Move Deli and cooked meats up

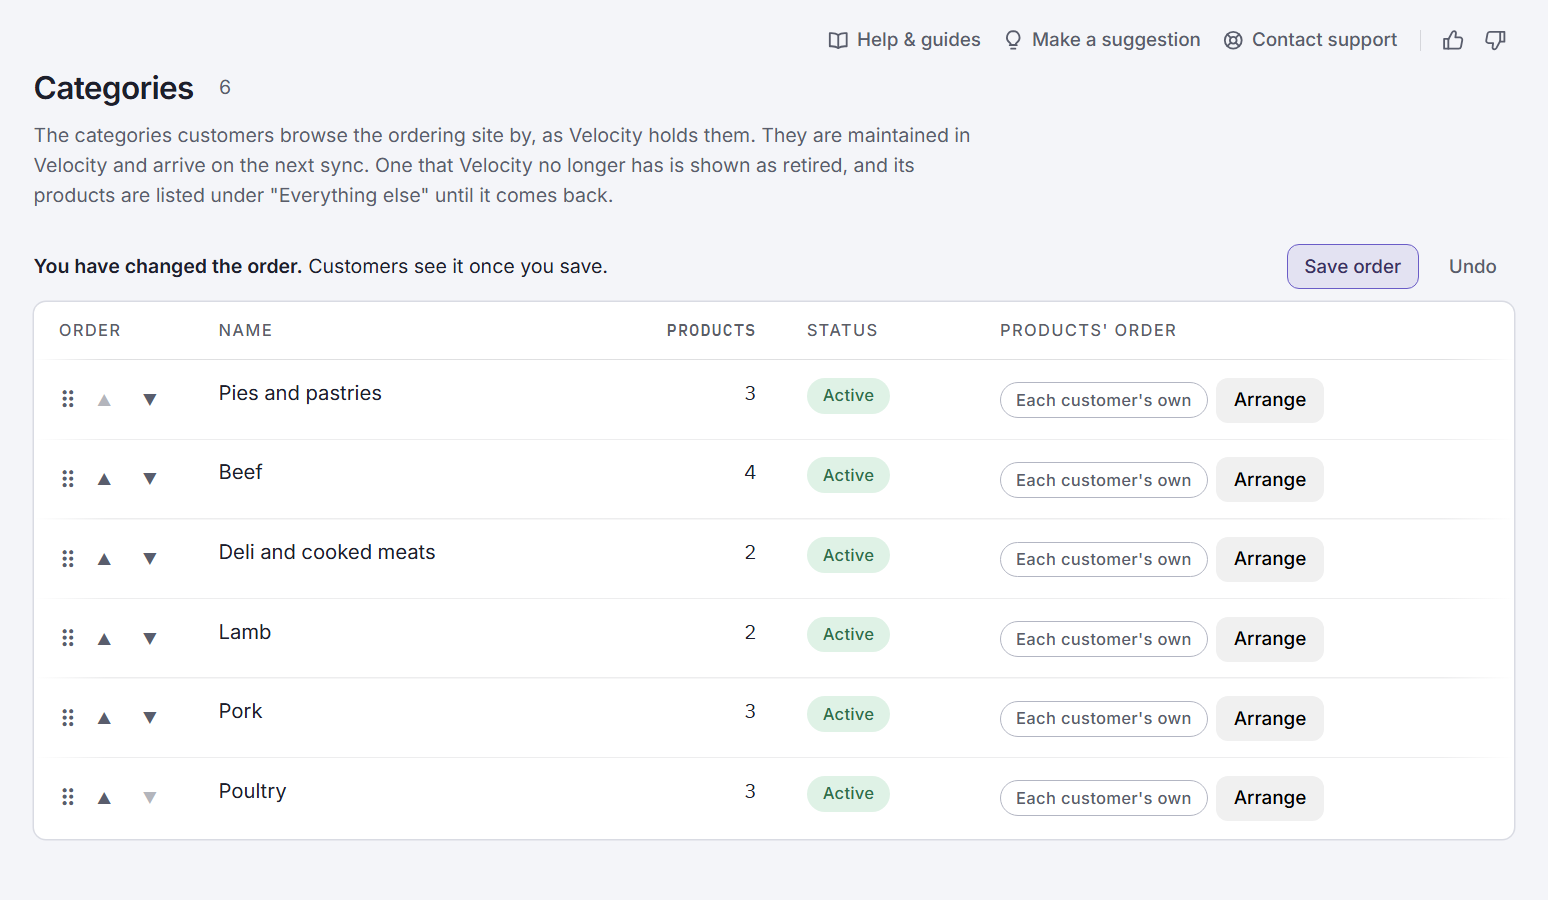pos(104,559)
